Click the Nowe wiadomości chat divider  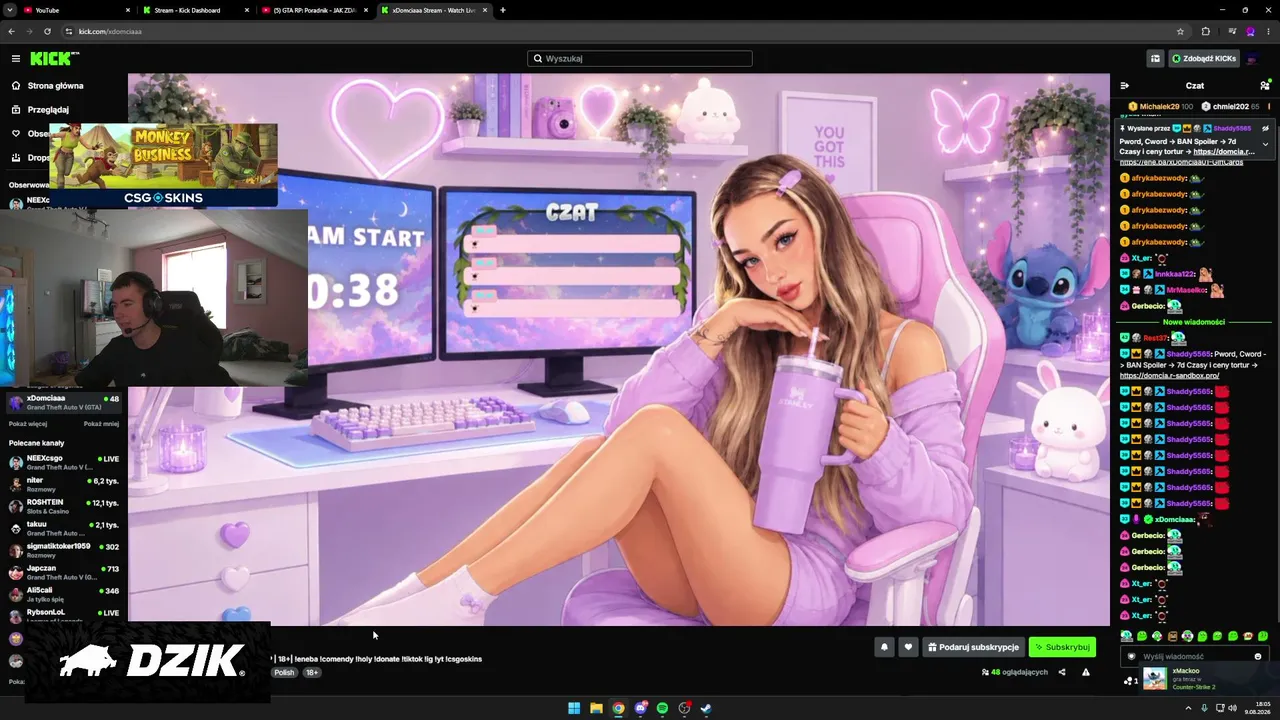1193,322
